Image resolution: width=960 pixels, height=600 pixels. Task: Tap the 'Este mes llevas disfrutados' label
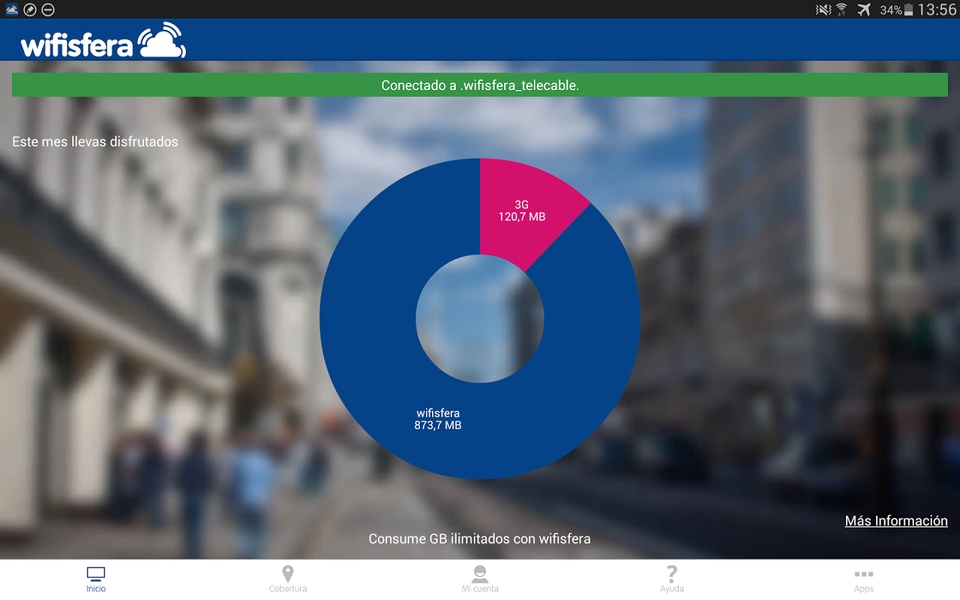(96, 141)
